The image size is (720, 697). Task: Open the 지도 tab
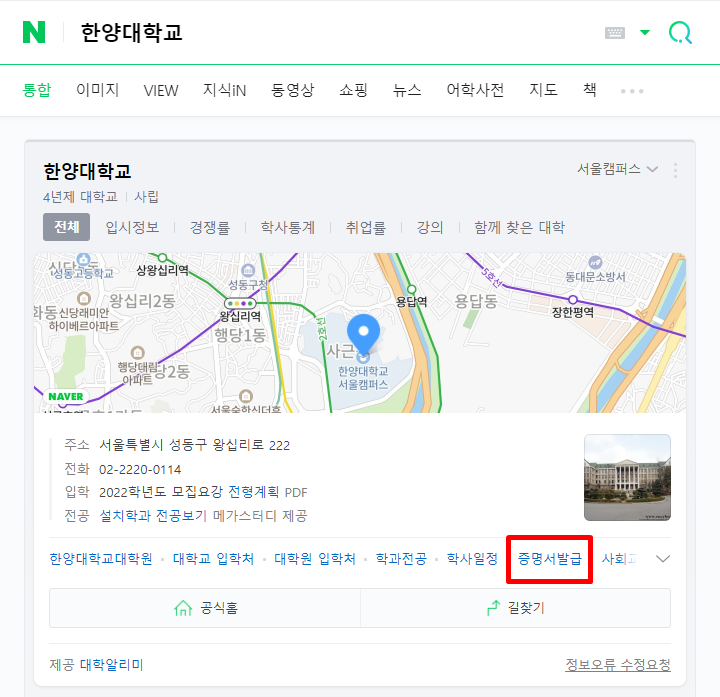pyautogui.click(x=543, y=90)
